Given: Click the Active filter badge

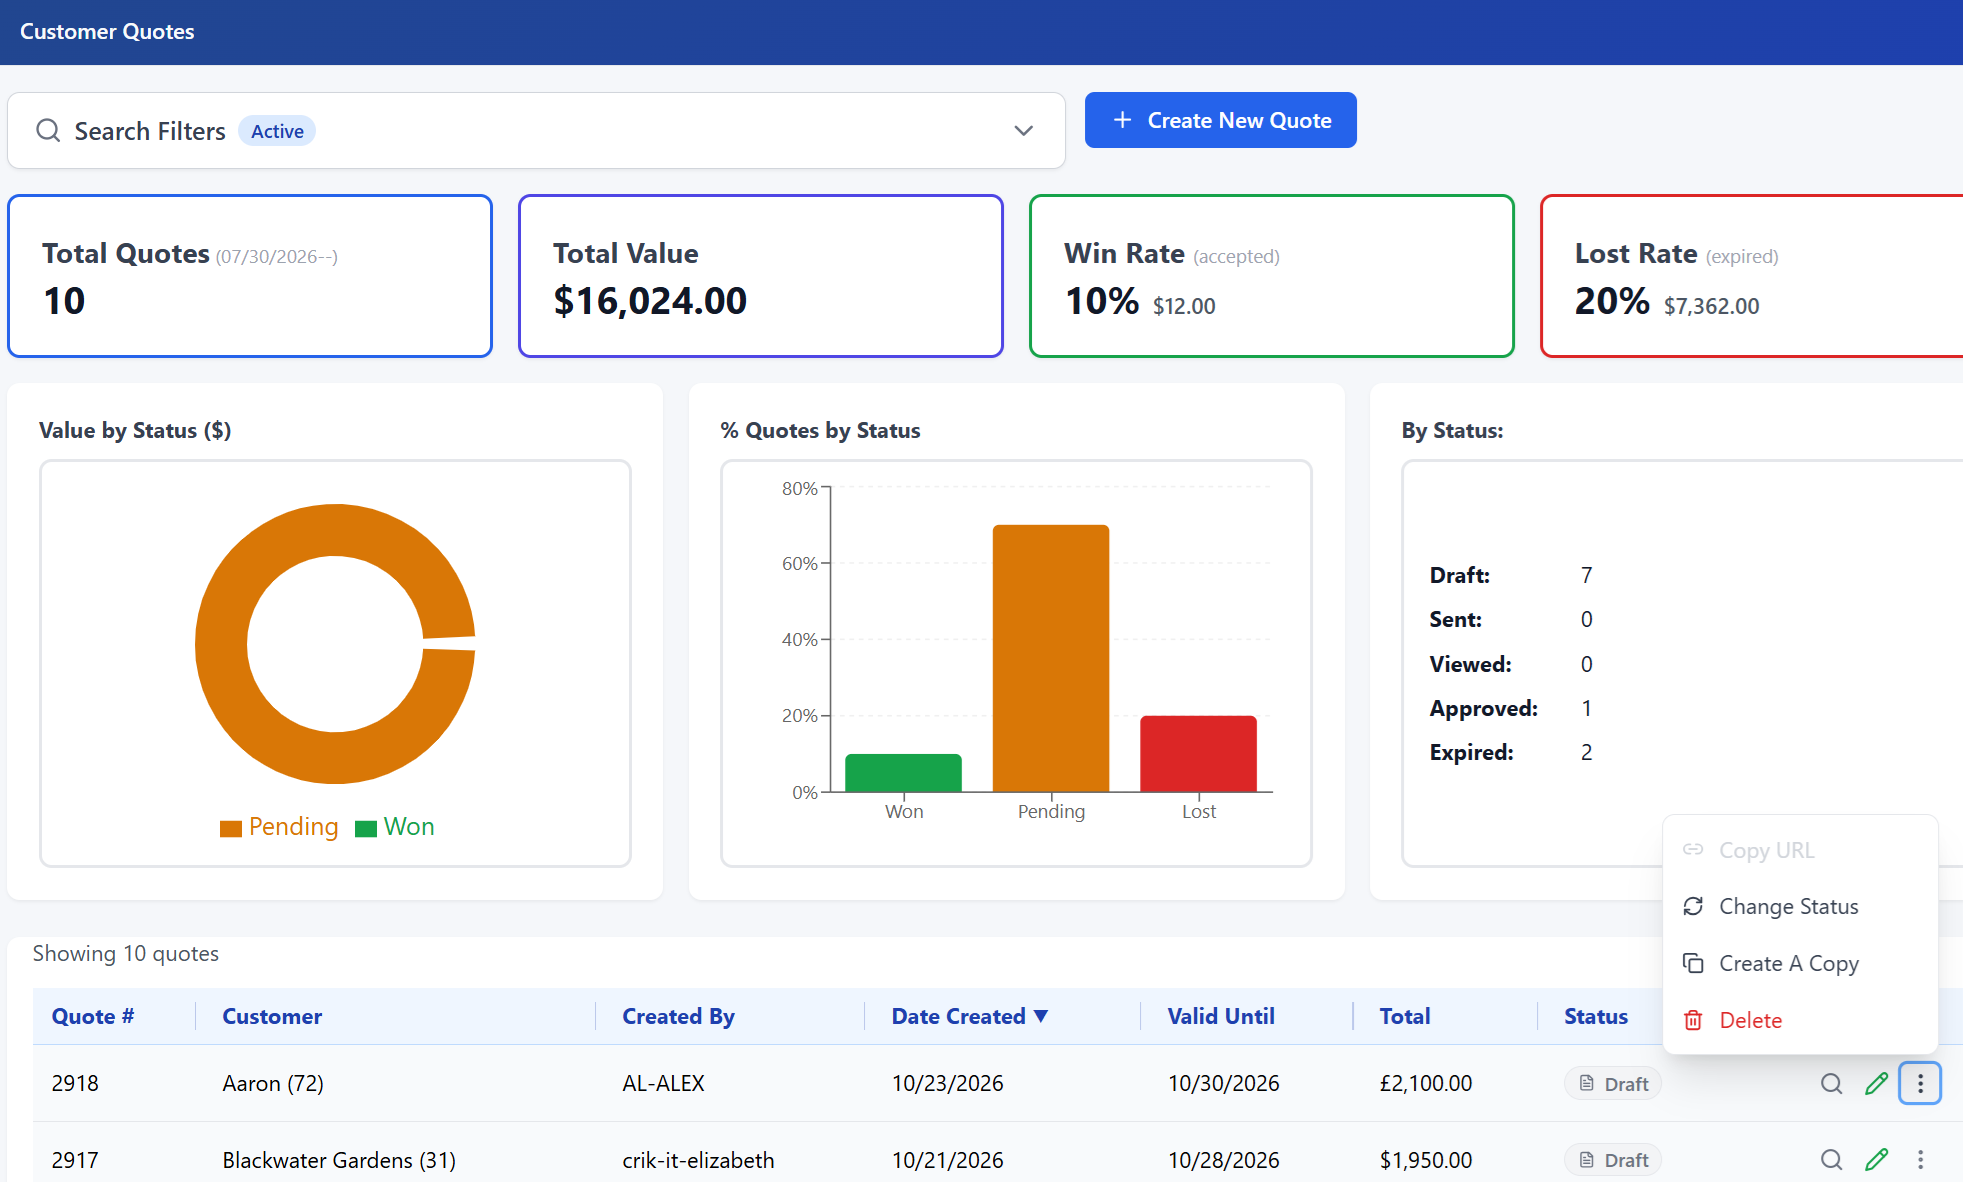Looking at the screenshot, I should [277, 131].
